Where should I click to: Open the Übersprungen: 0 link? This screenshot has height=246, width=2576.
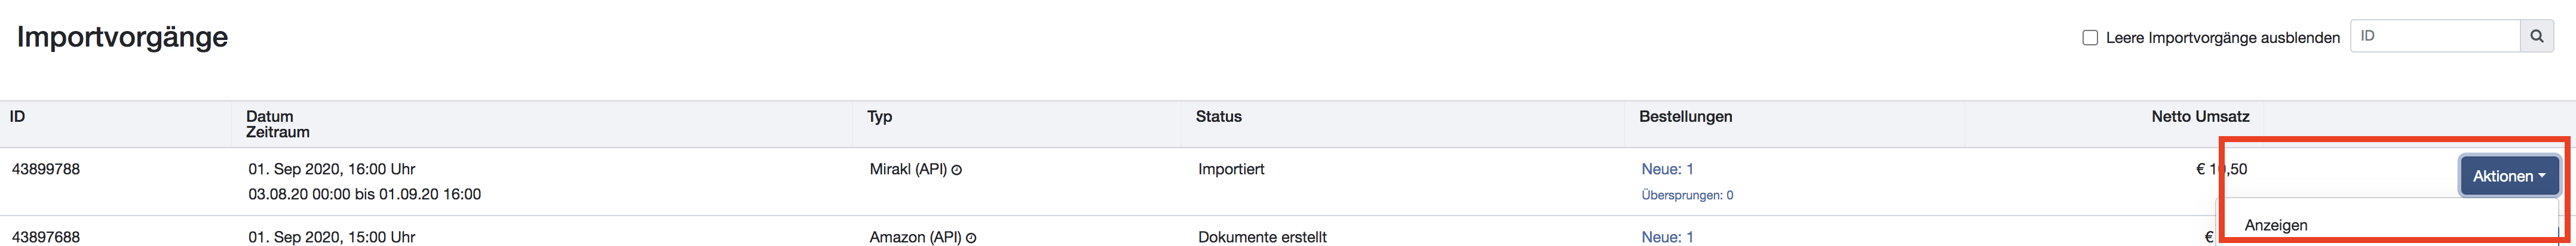pyautogui.click(x=1687, y=195)
